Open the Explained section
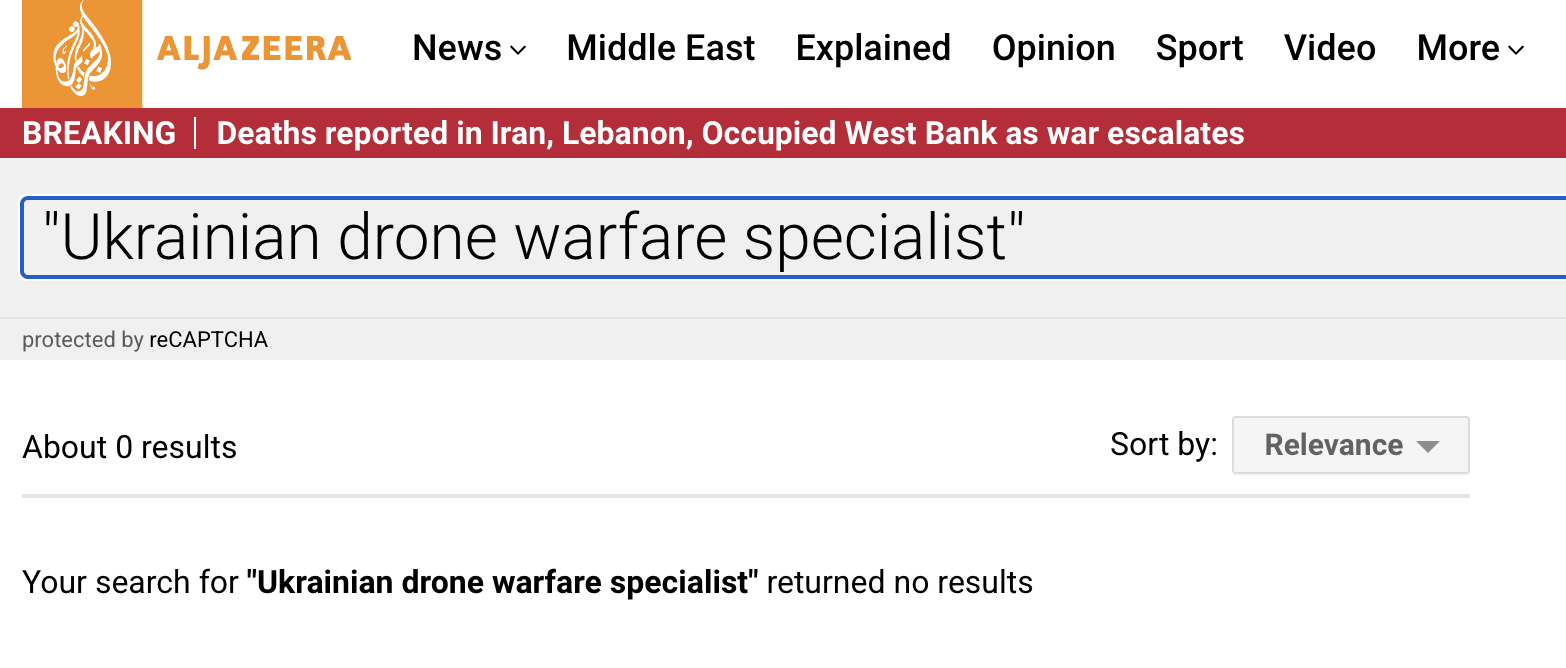Screen dimensions: 1566x668 coord(873,48)
